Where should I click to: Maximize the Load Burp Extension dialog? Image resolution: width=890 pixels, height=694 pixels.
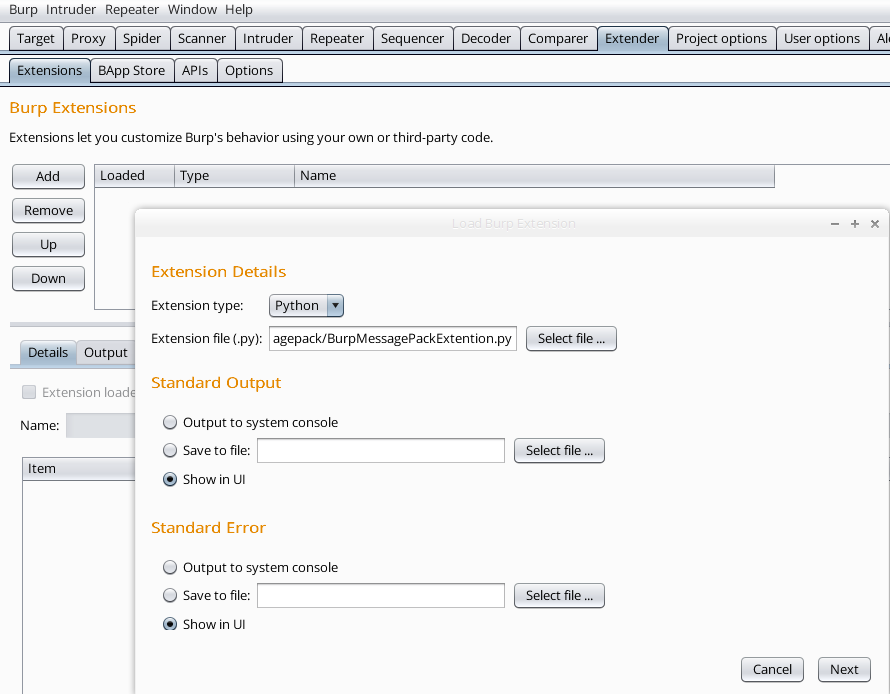(855, 224)
